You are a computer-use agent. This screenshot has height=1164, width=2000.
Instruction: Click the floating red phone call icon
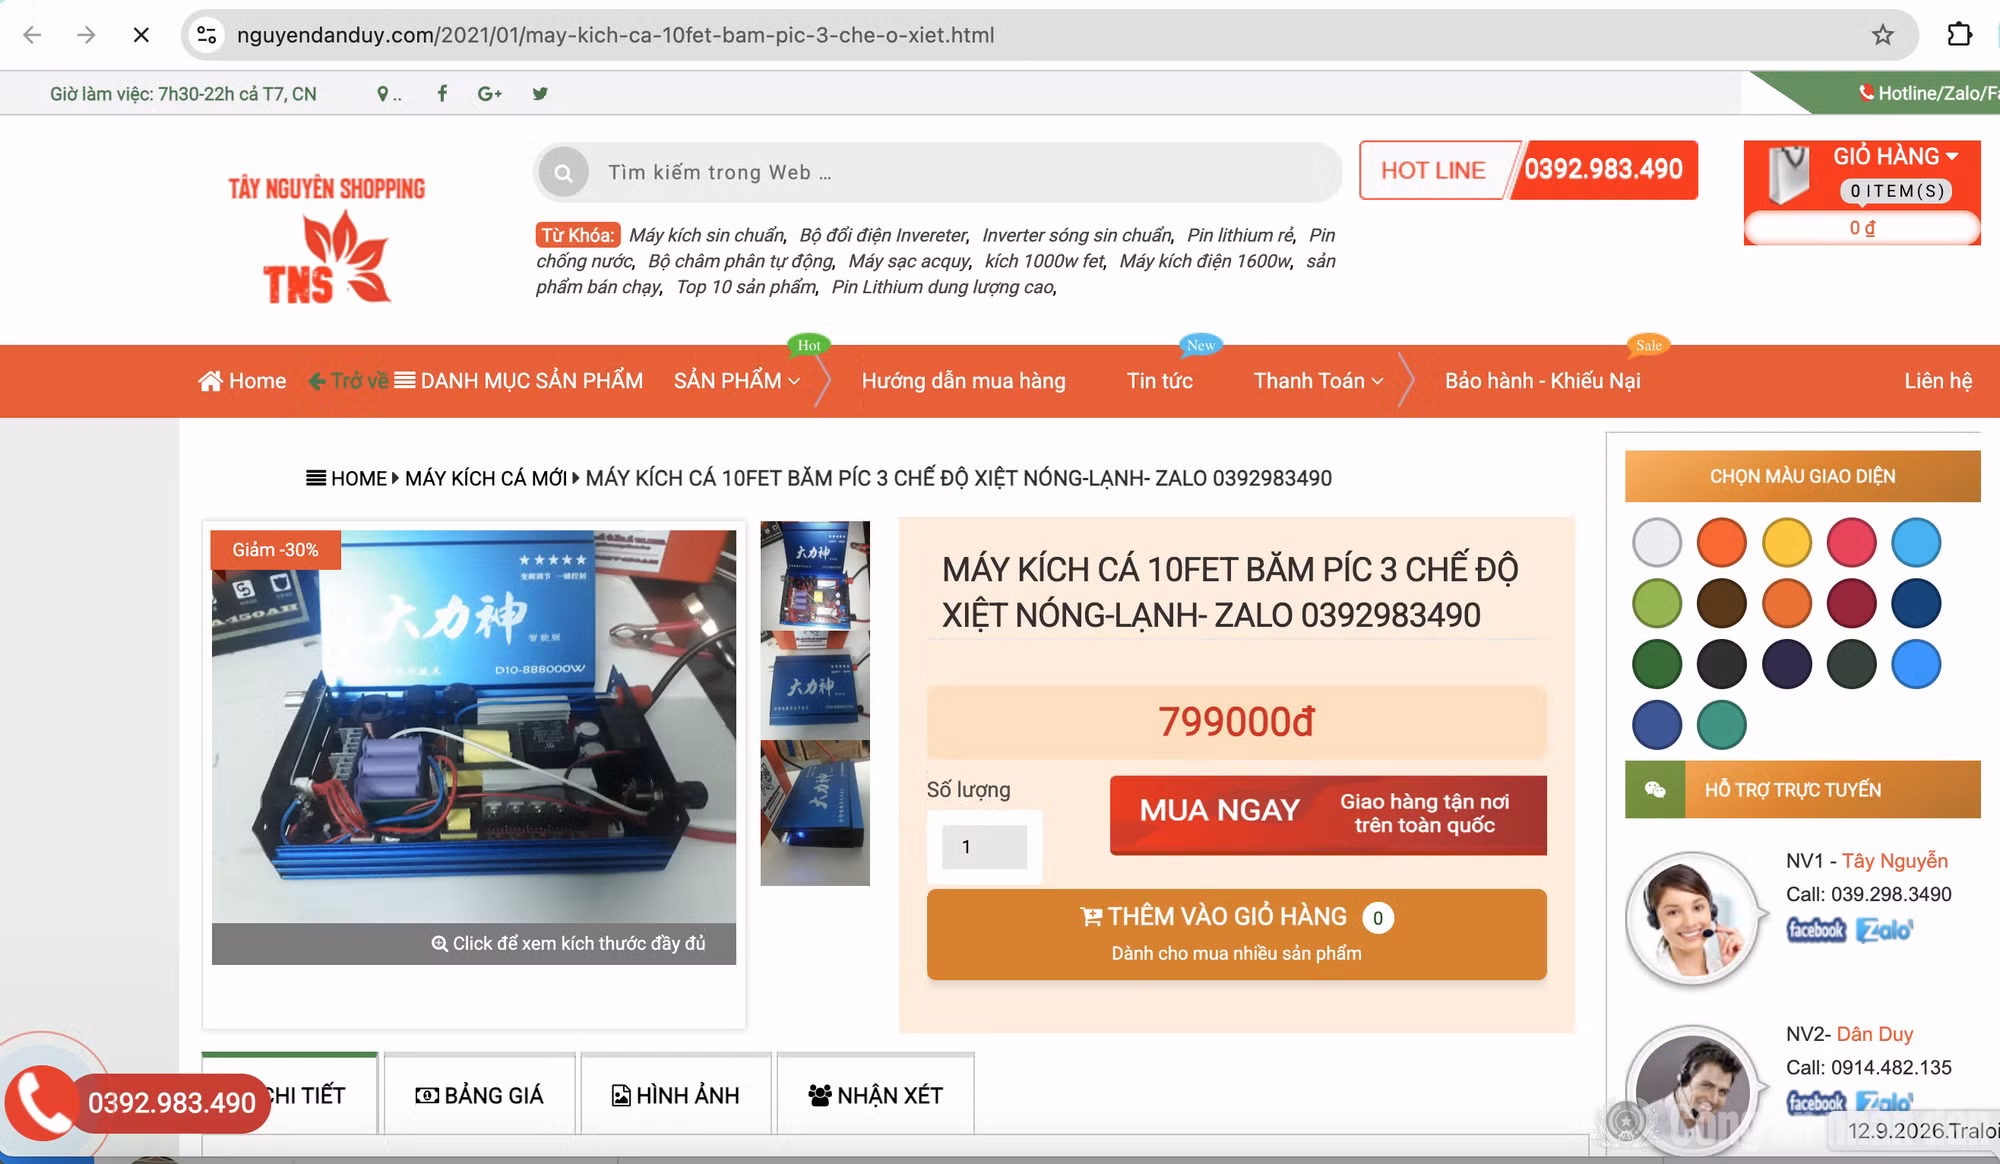pos(41,1103)
